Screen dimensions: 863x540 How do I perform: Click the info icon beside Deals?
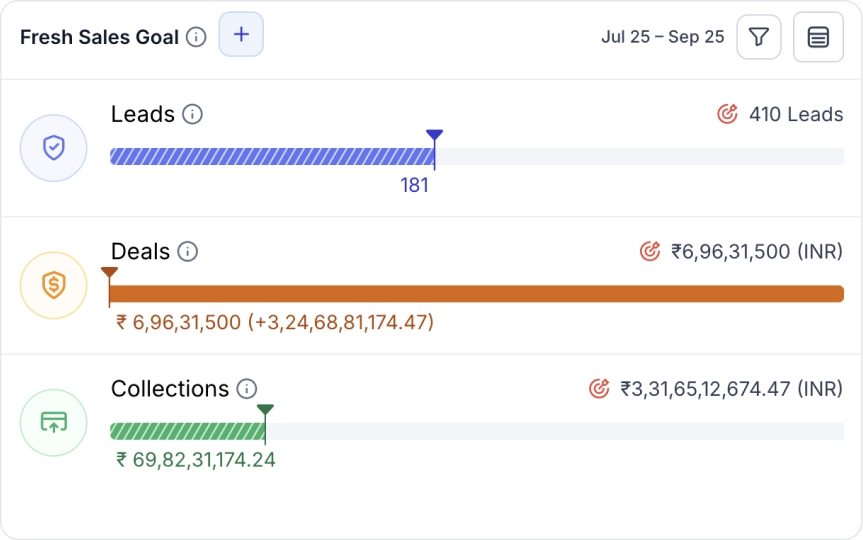pos(187,251)
